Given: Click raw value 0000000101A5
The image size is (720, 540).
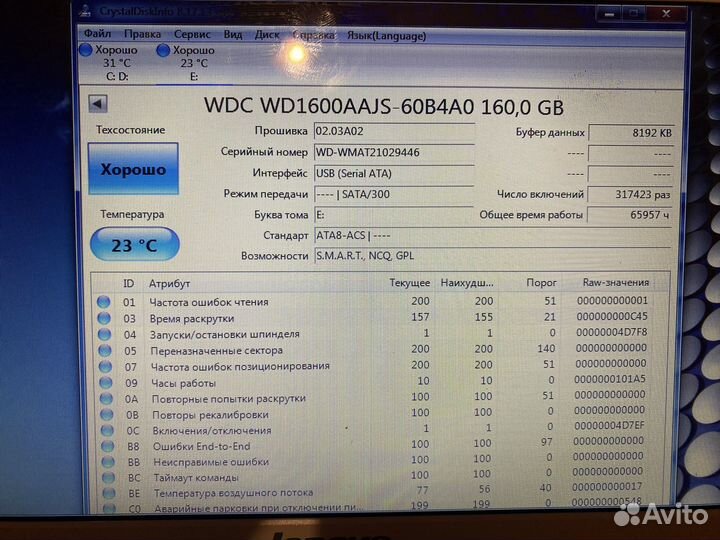Looking at the screenshot, I should pos(610,379).
